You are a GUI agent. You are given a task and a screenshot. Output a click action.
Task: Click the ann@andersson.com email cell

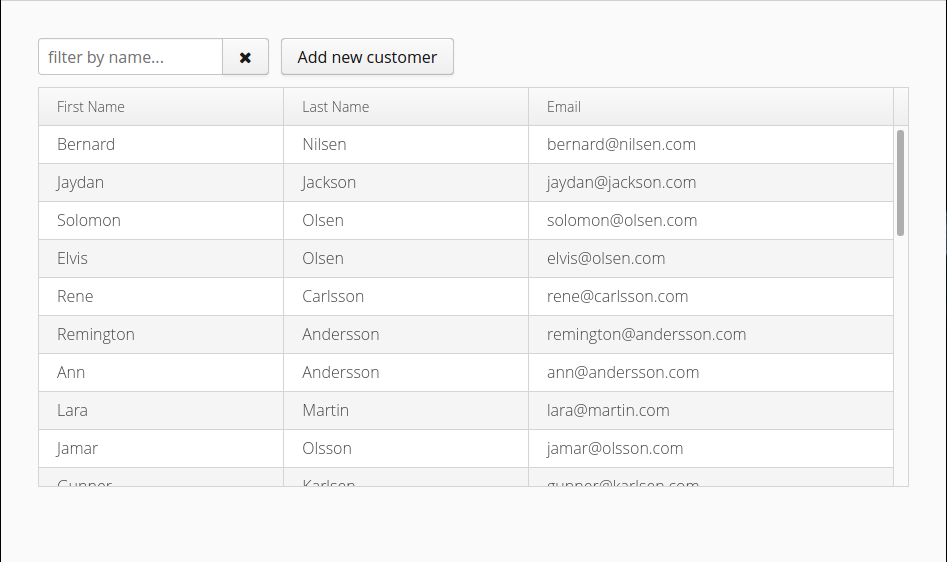click(623, 373)
